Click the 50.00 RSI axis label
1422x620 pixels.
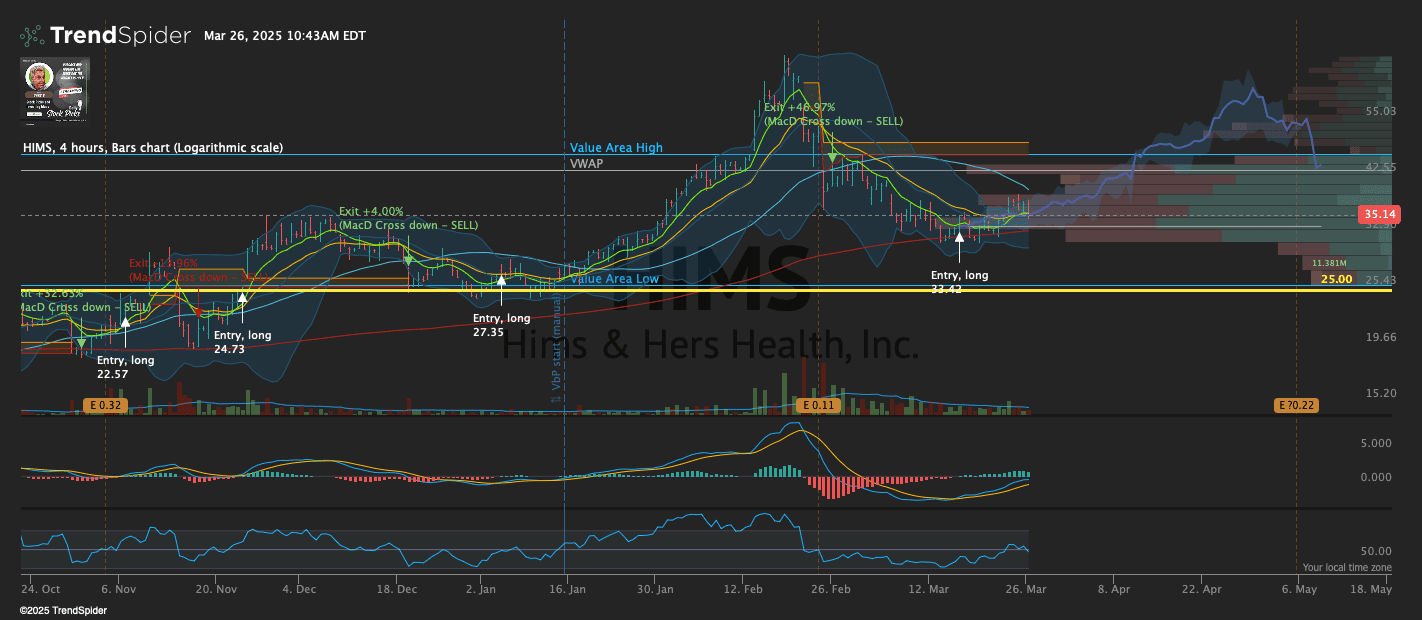(1376, 551)
